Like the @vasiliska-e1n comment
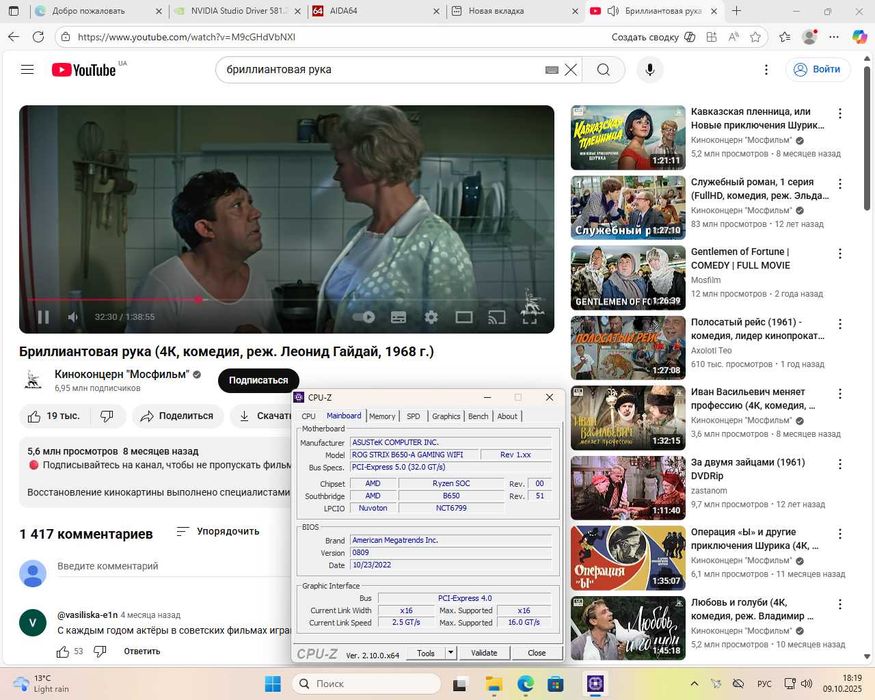Screen dimensions: 875x700 coord(63,651)
